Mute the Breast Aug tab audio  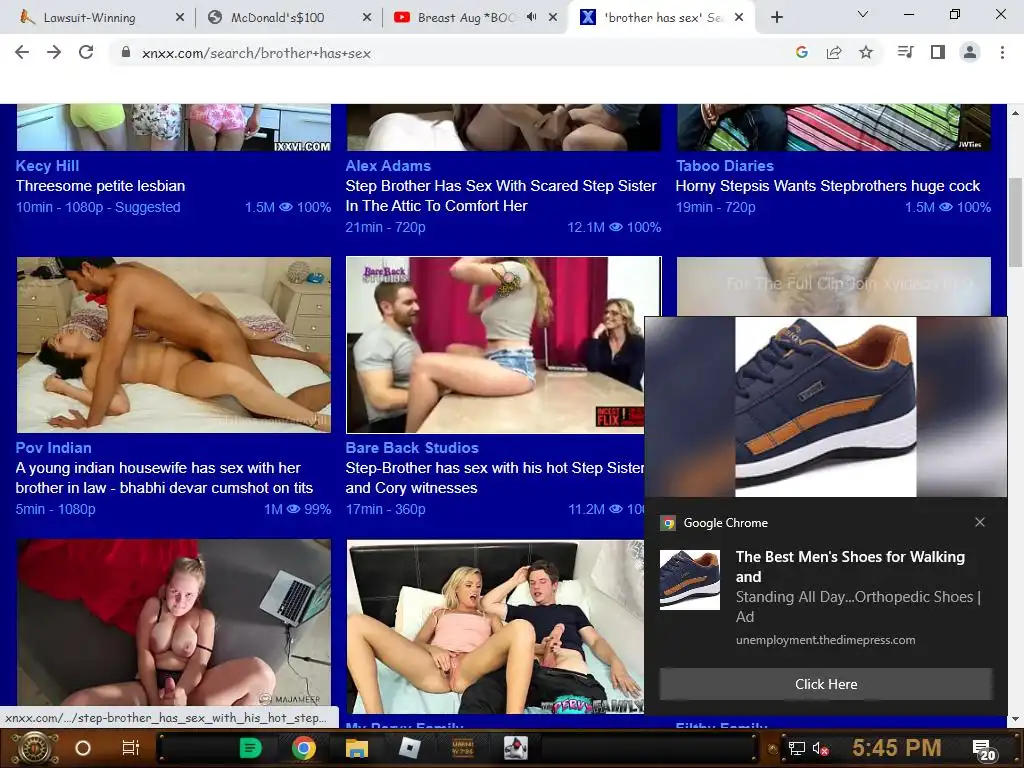532,17
